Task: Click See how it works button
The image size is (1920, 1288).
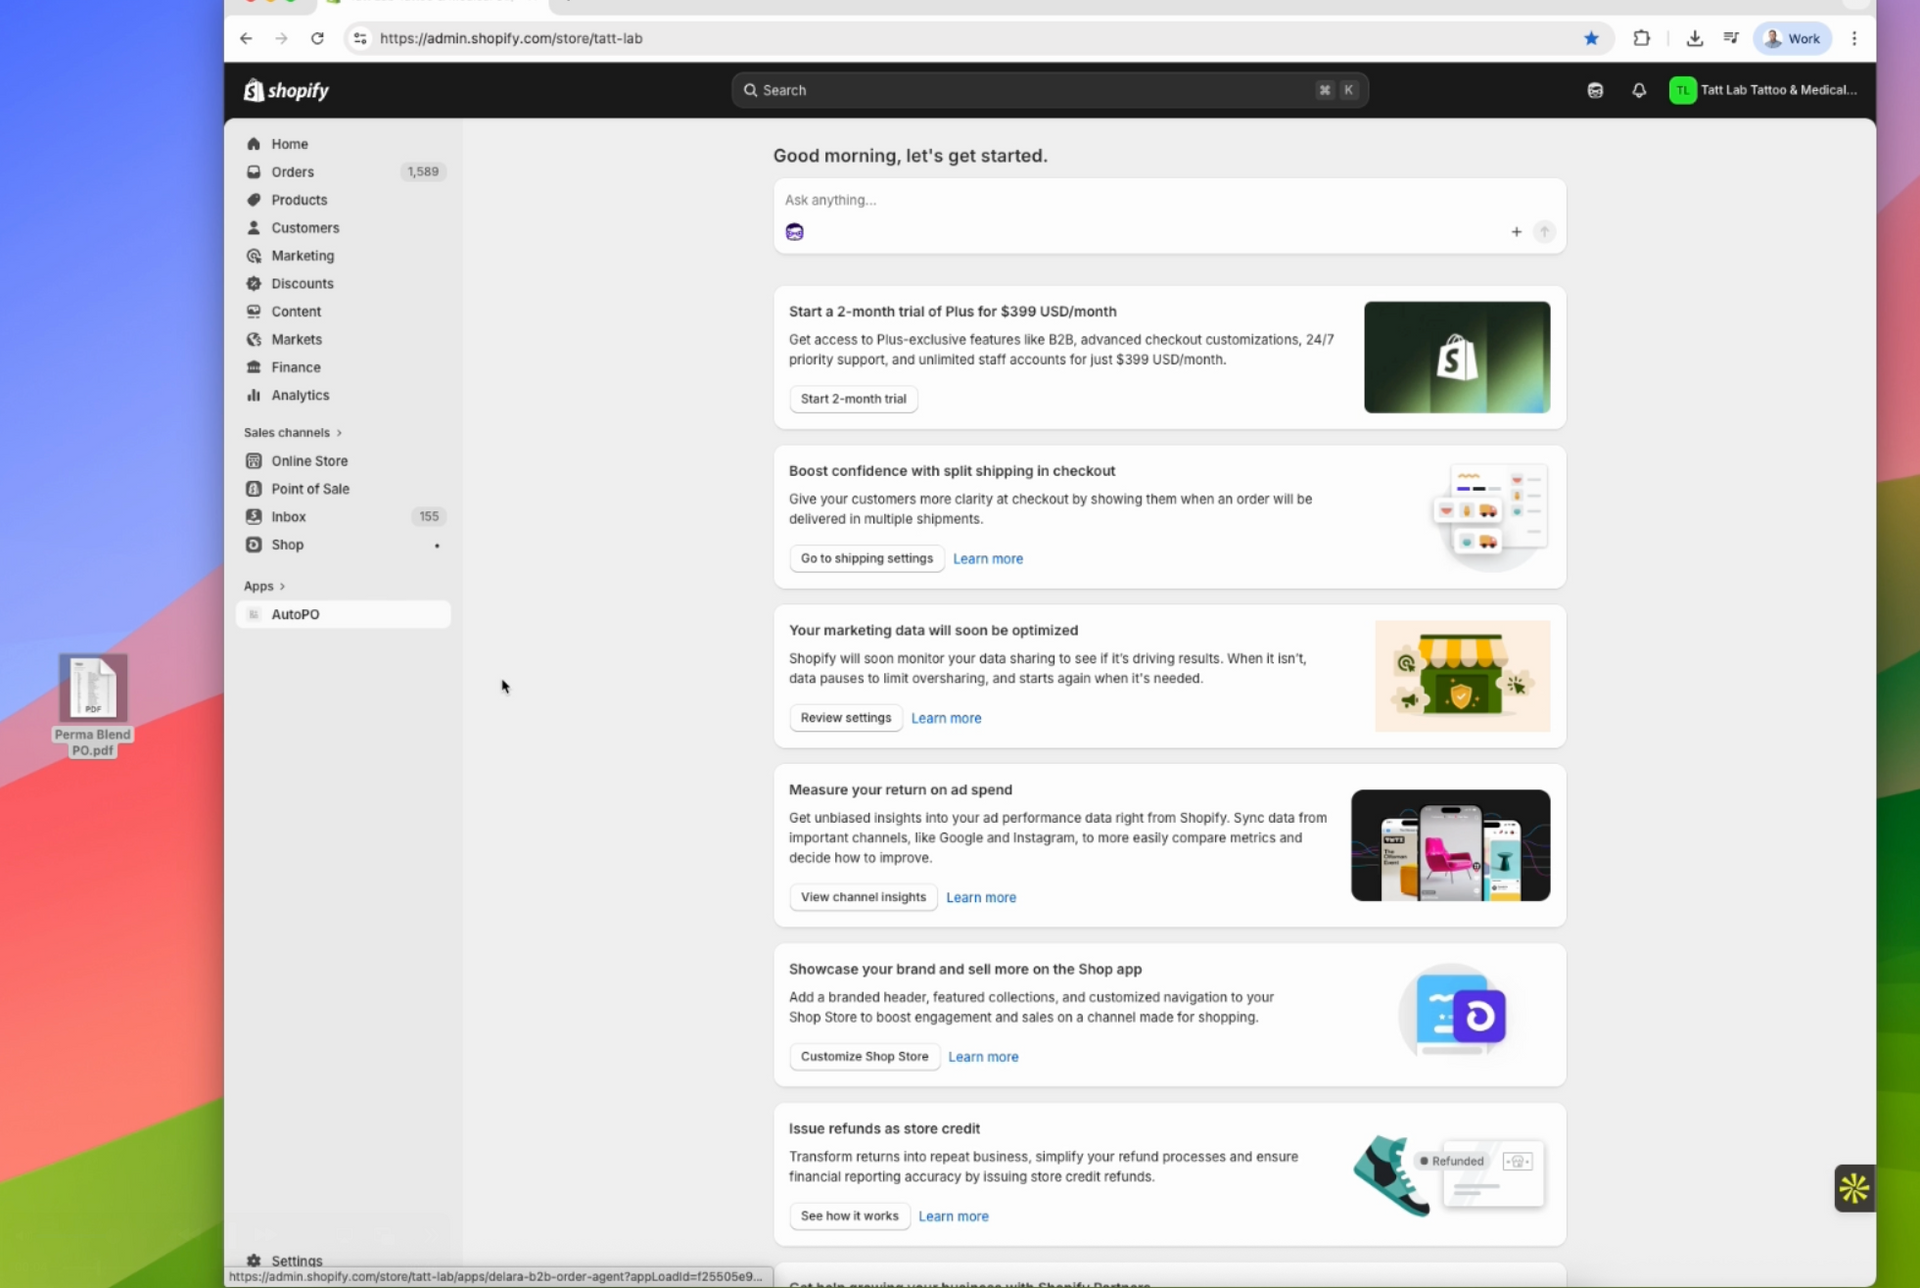Action: click(x=849, y=1216)
